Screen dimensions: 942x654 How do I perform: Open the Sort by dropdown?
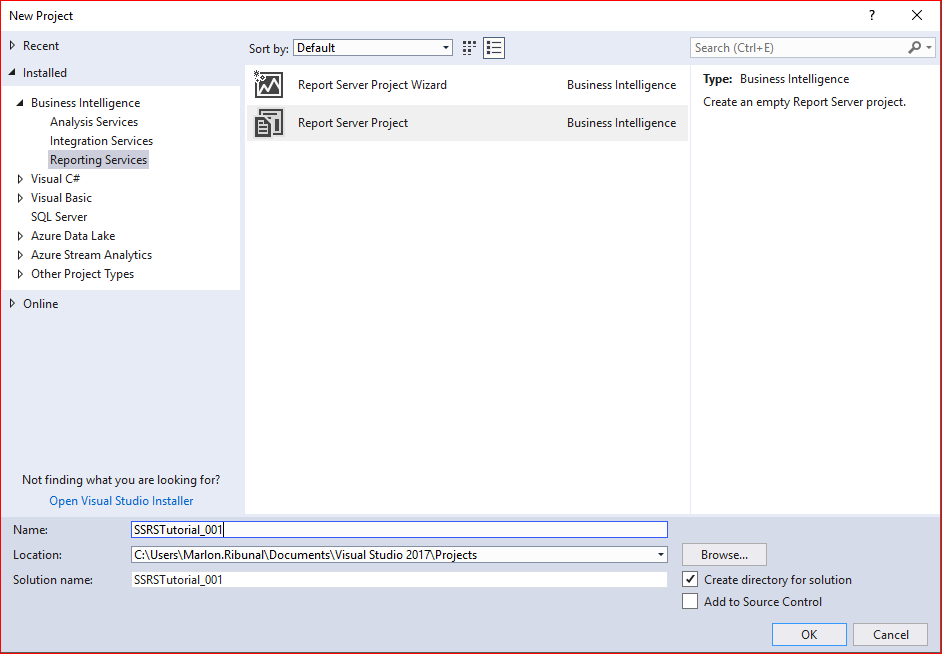tap(372, 48)
